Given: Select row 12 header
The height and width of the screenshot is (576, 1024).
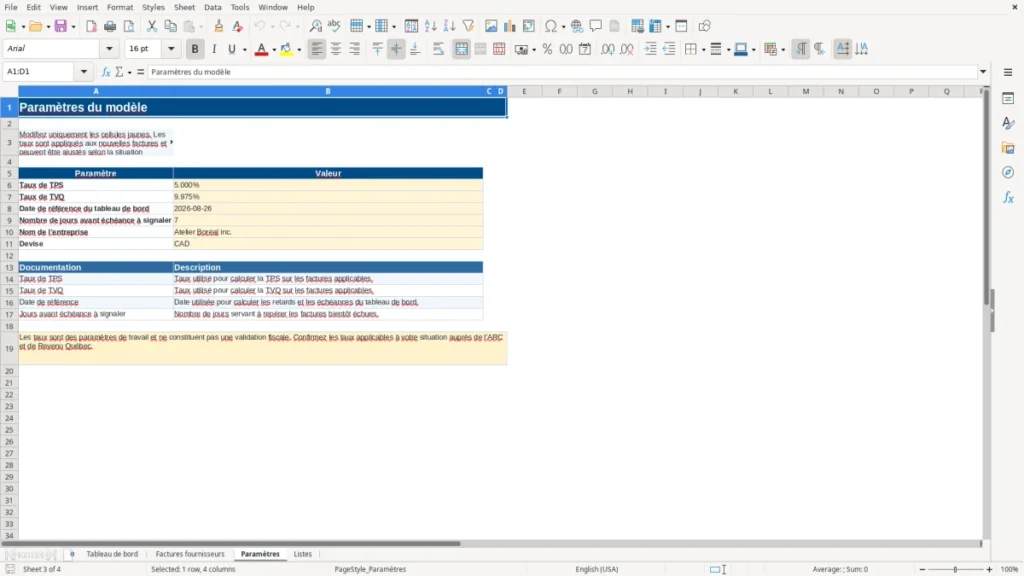Looking at the screenshot, I should pyautogui.click(x=9, y=255).
